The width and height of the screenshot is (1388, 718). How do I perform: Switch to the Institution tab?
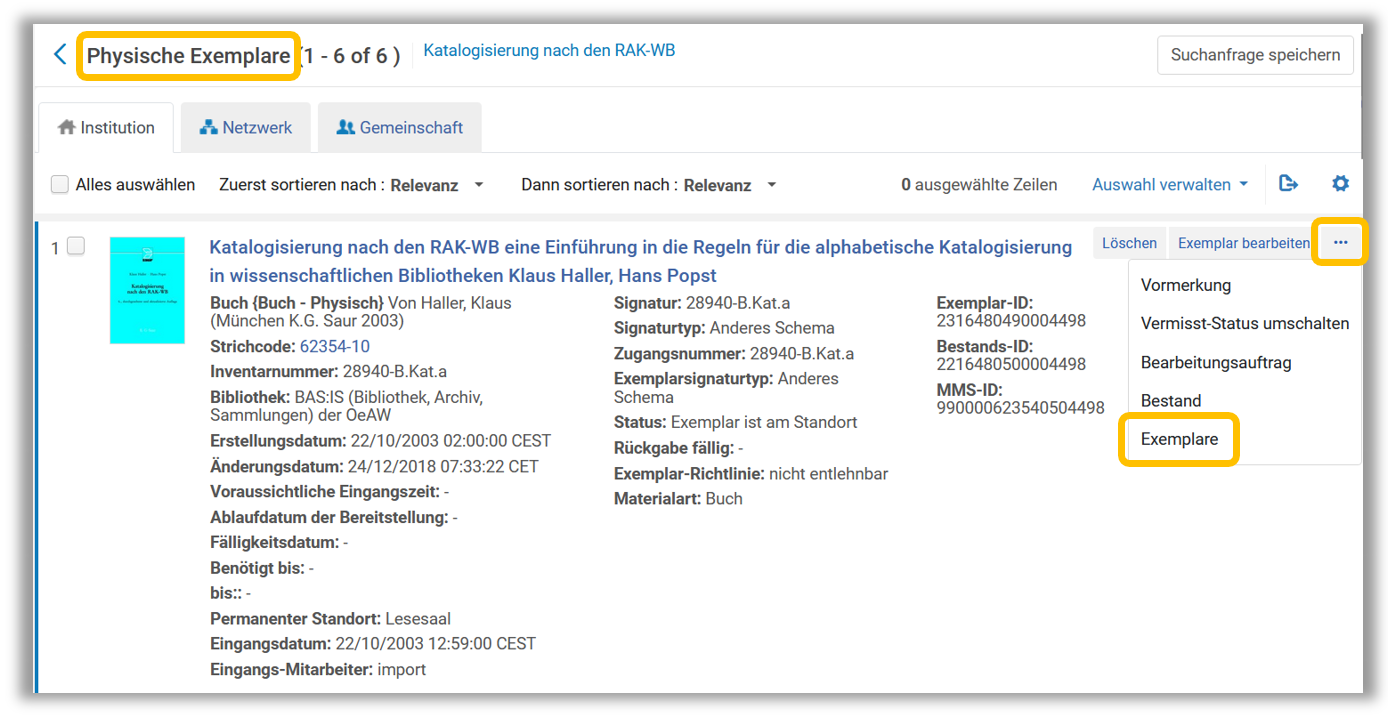[x=106, y=128]
